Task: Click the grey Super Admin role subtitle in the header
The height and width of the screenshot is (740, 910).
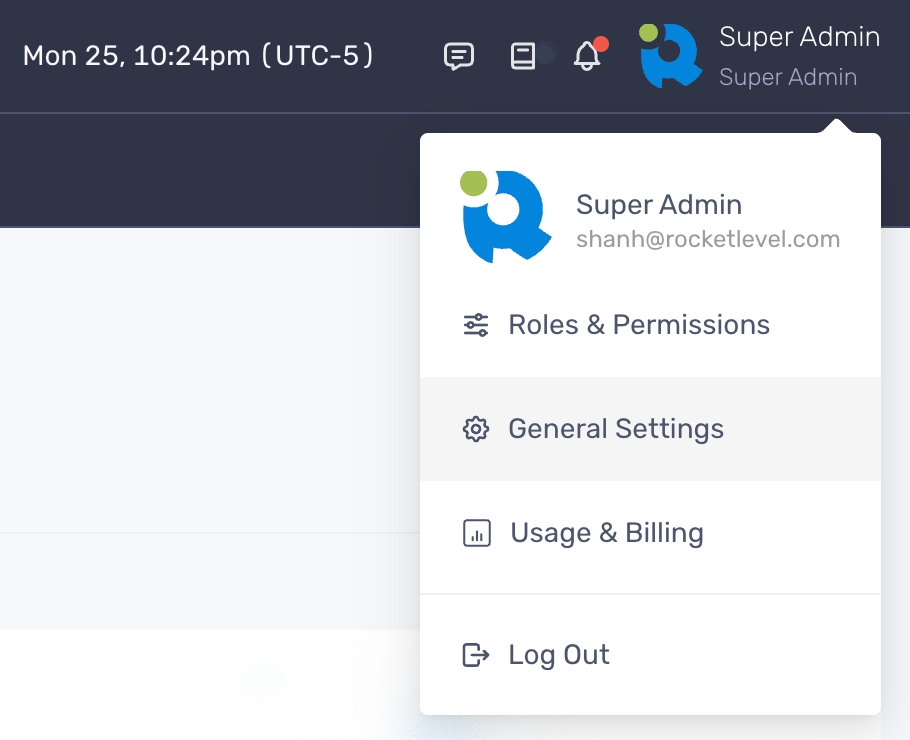Action: [788, 77]
